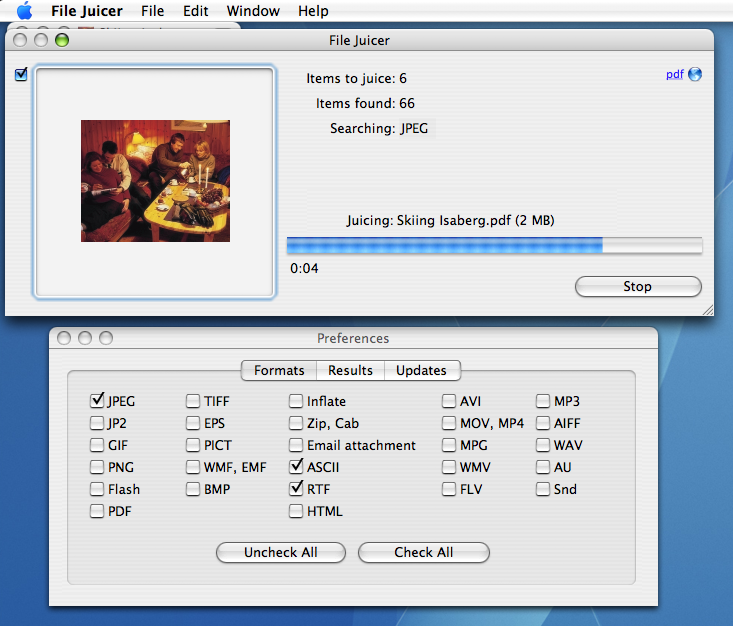Enable the WAV checkbox

click(543, 445)
